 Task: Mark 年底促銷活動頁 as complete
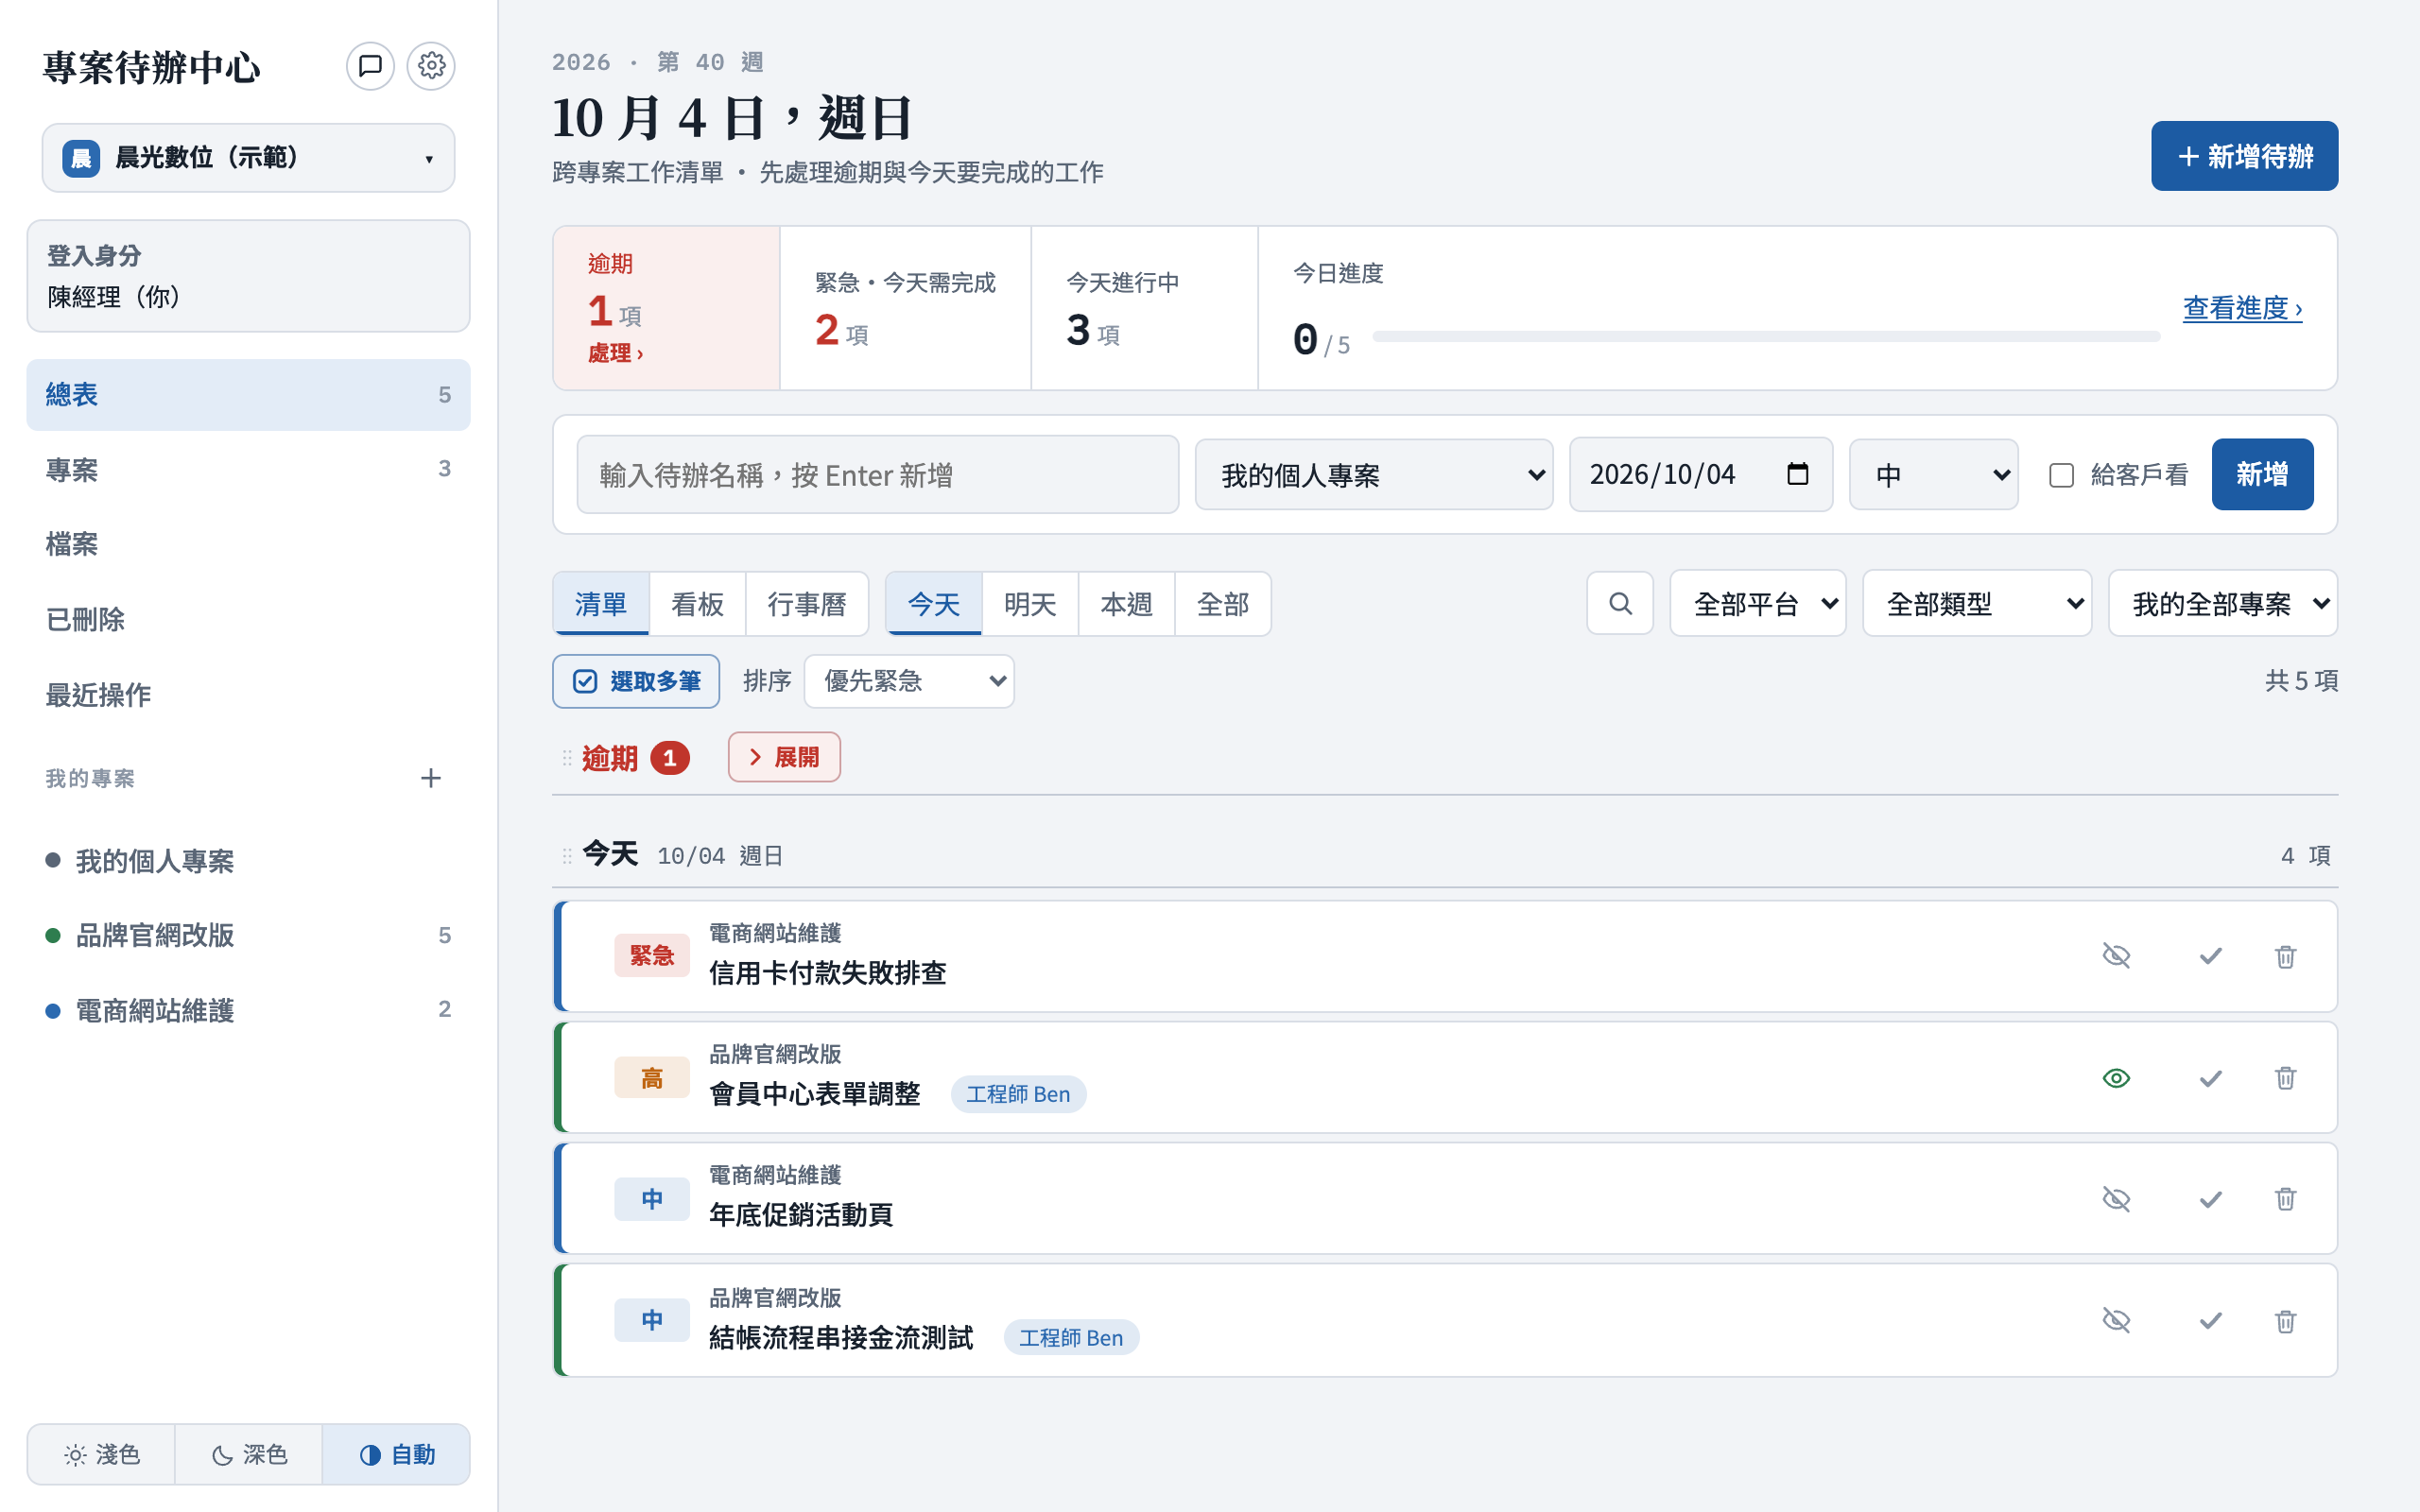tap(2210, 1199)
